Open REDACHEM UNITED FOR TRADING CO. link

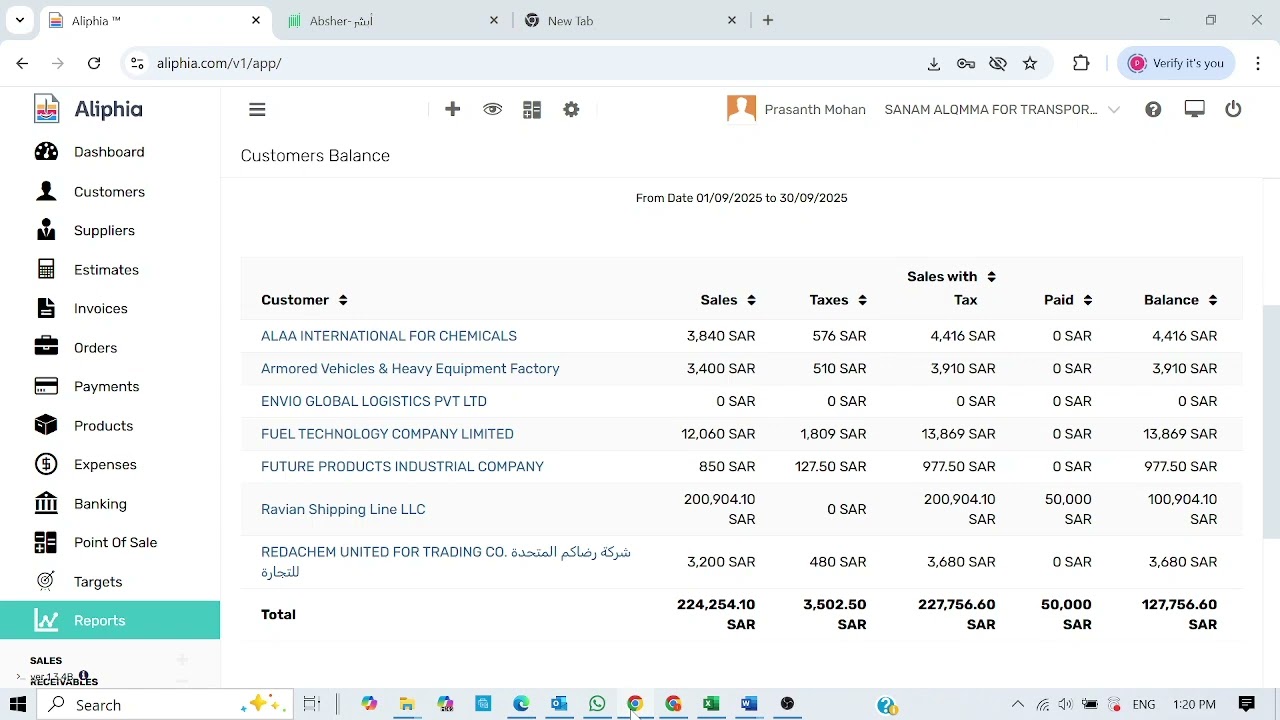click(x=446, y=562)
